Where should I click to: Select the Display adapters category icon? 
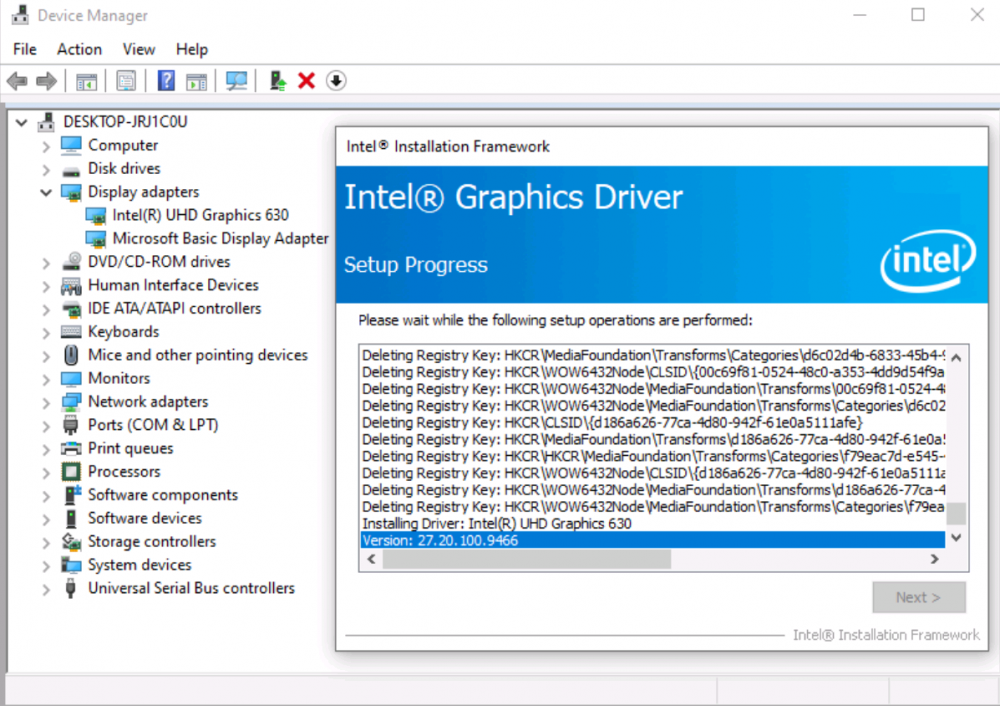pyautogui.click(x=71, y=192)
